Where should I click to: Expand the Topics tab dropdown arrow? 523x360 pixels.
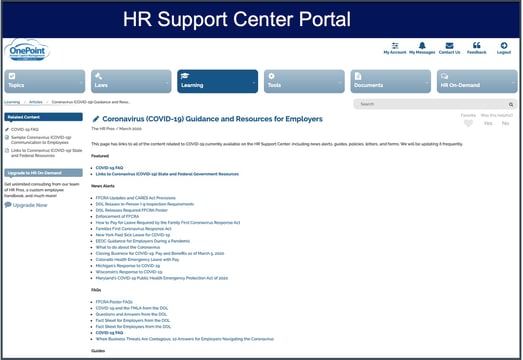(x=81, y=82)
